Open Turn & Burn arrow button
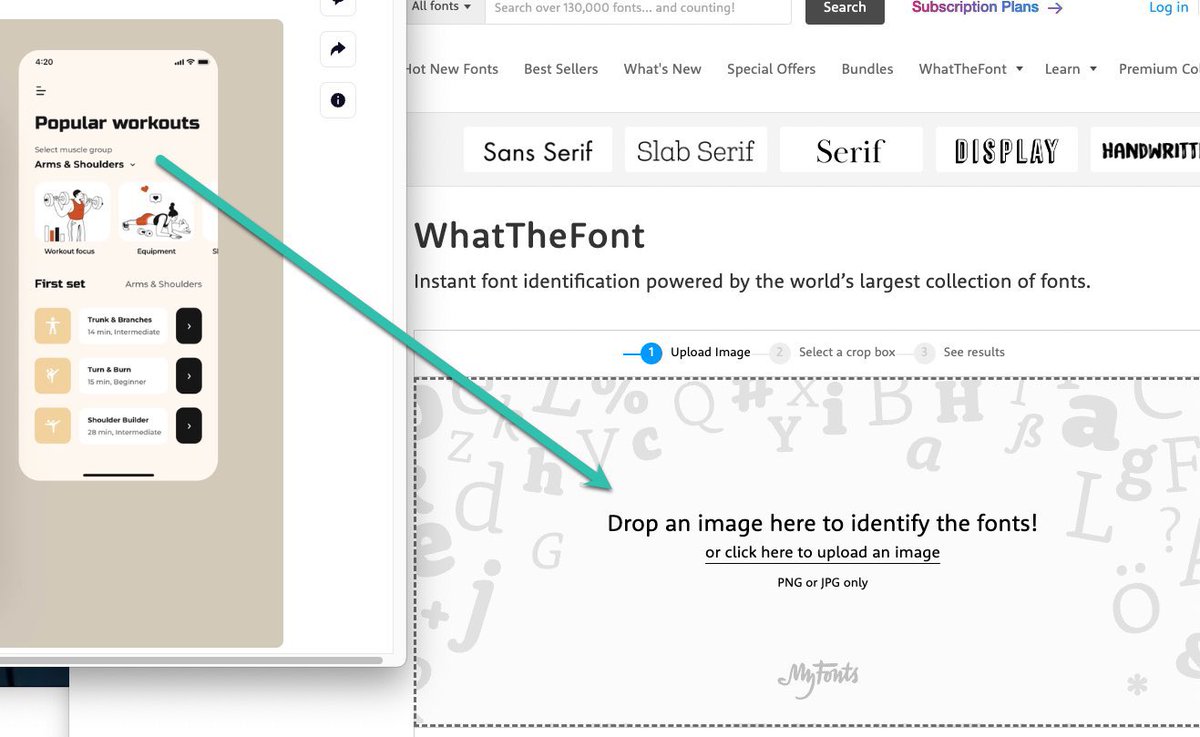1200x737 pixels. pos(189,375)
